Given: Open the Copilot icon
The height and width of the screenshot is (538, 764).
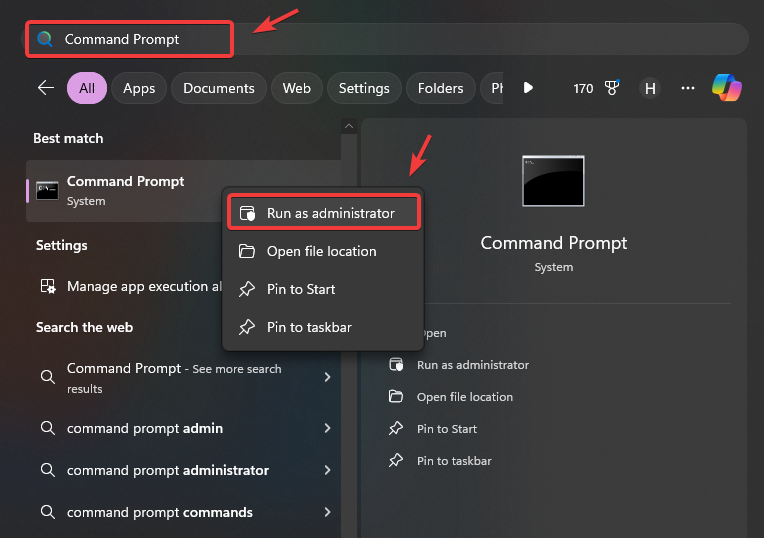Looking at the screenshot, I should [726, 88].
